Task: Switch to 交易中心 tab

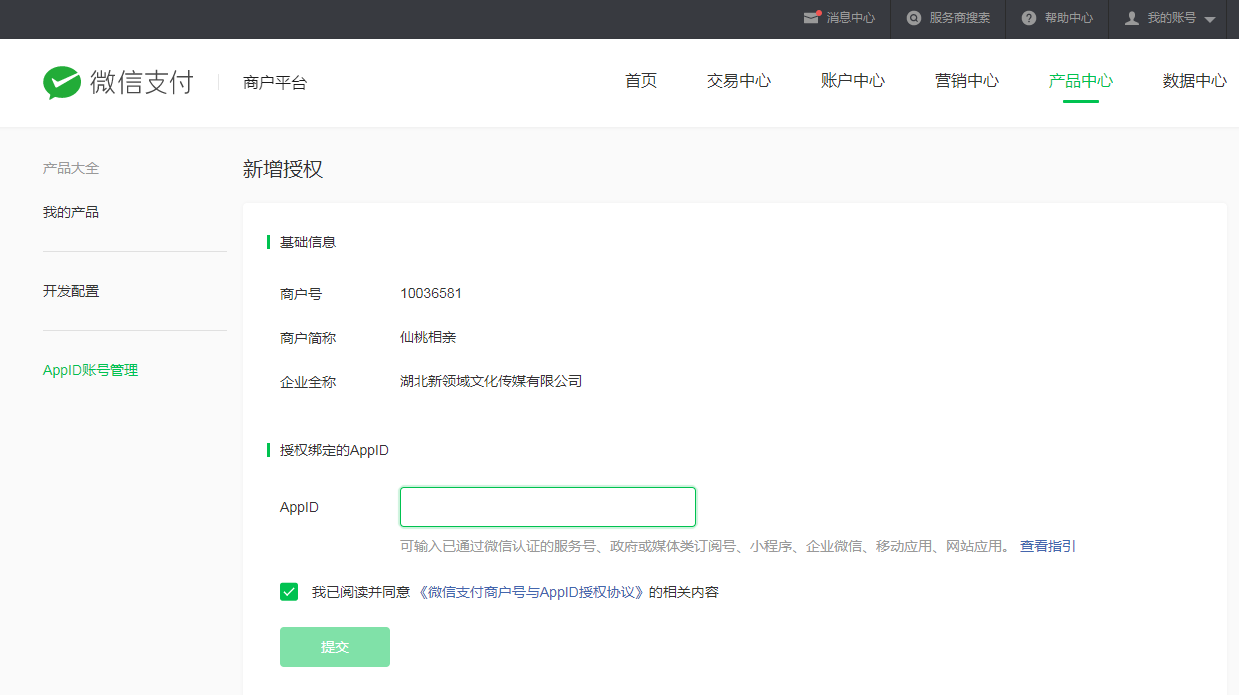Action: (739, 81)
